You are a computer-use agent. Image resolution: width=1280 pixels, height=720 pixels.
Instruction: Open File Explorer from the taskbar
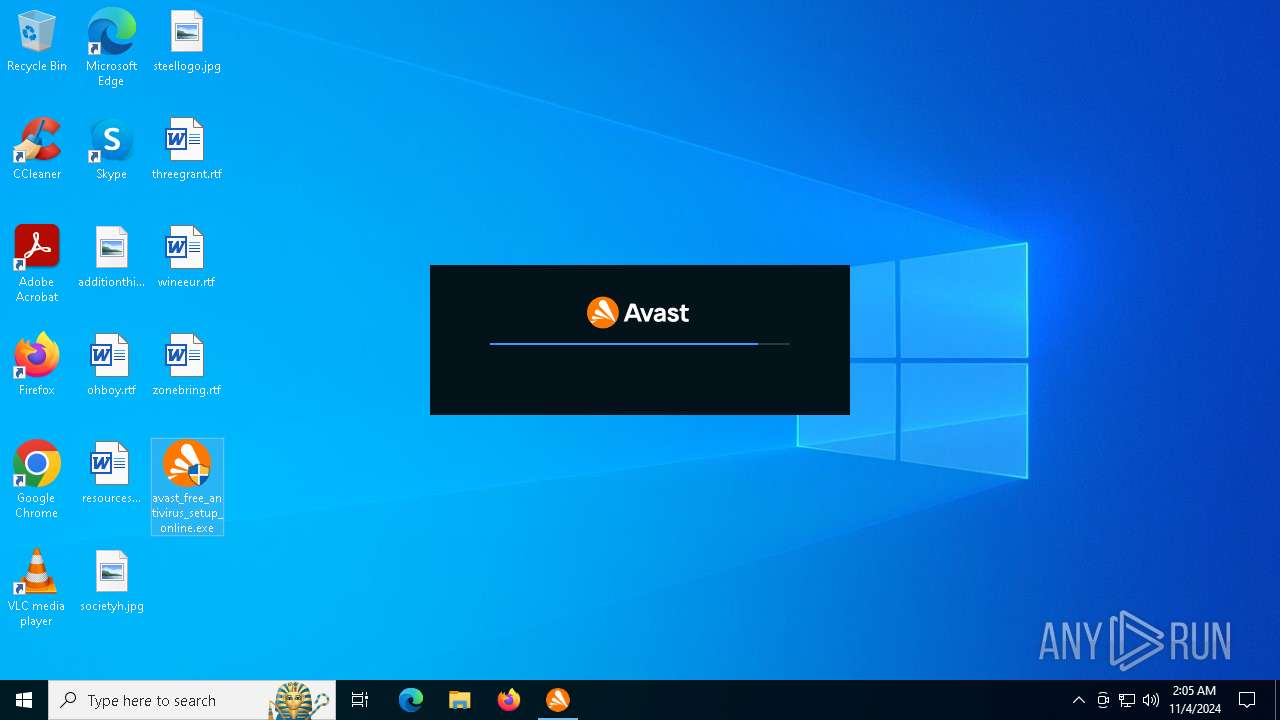pyautogui.click(x=460, y=700)
